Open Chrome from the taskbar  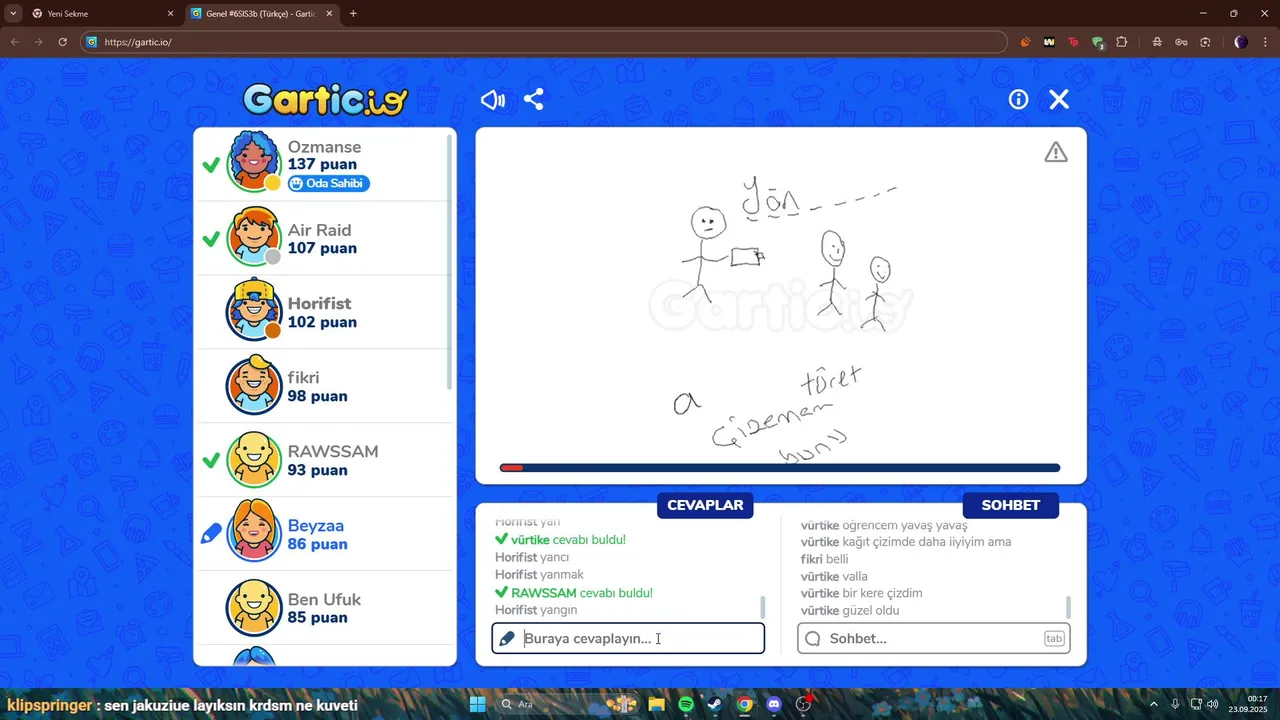click(x=745, y=704)
